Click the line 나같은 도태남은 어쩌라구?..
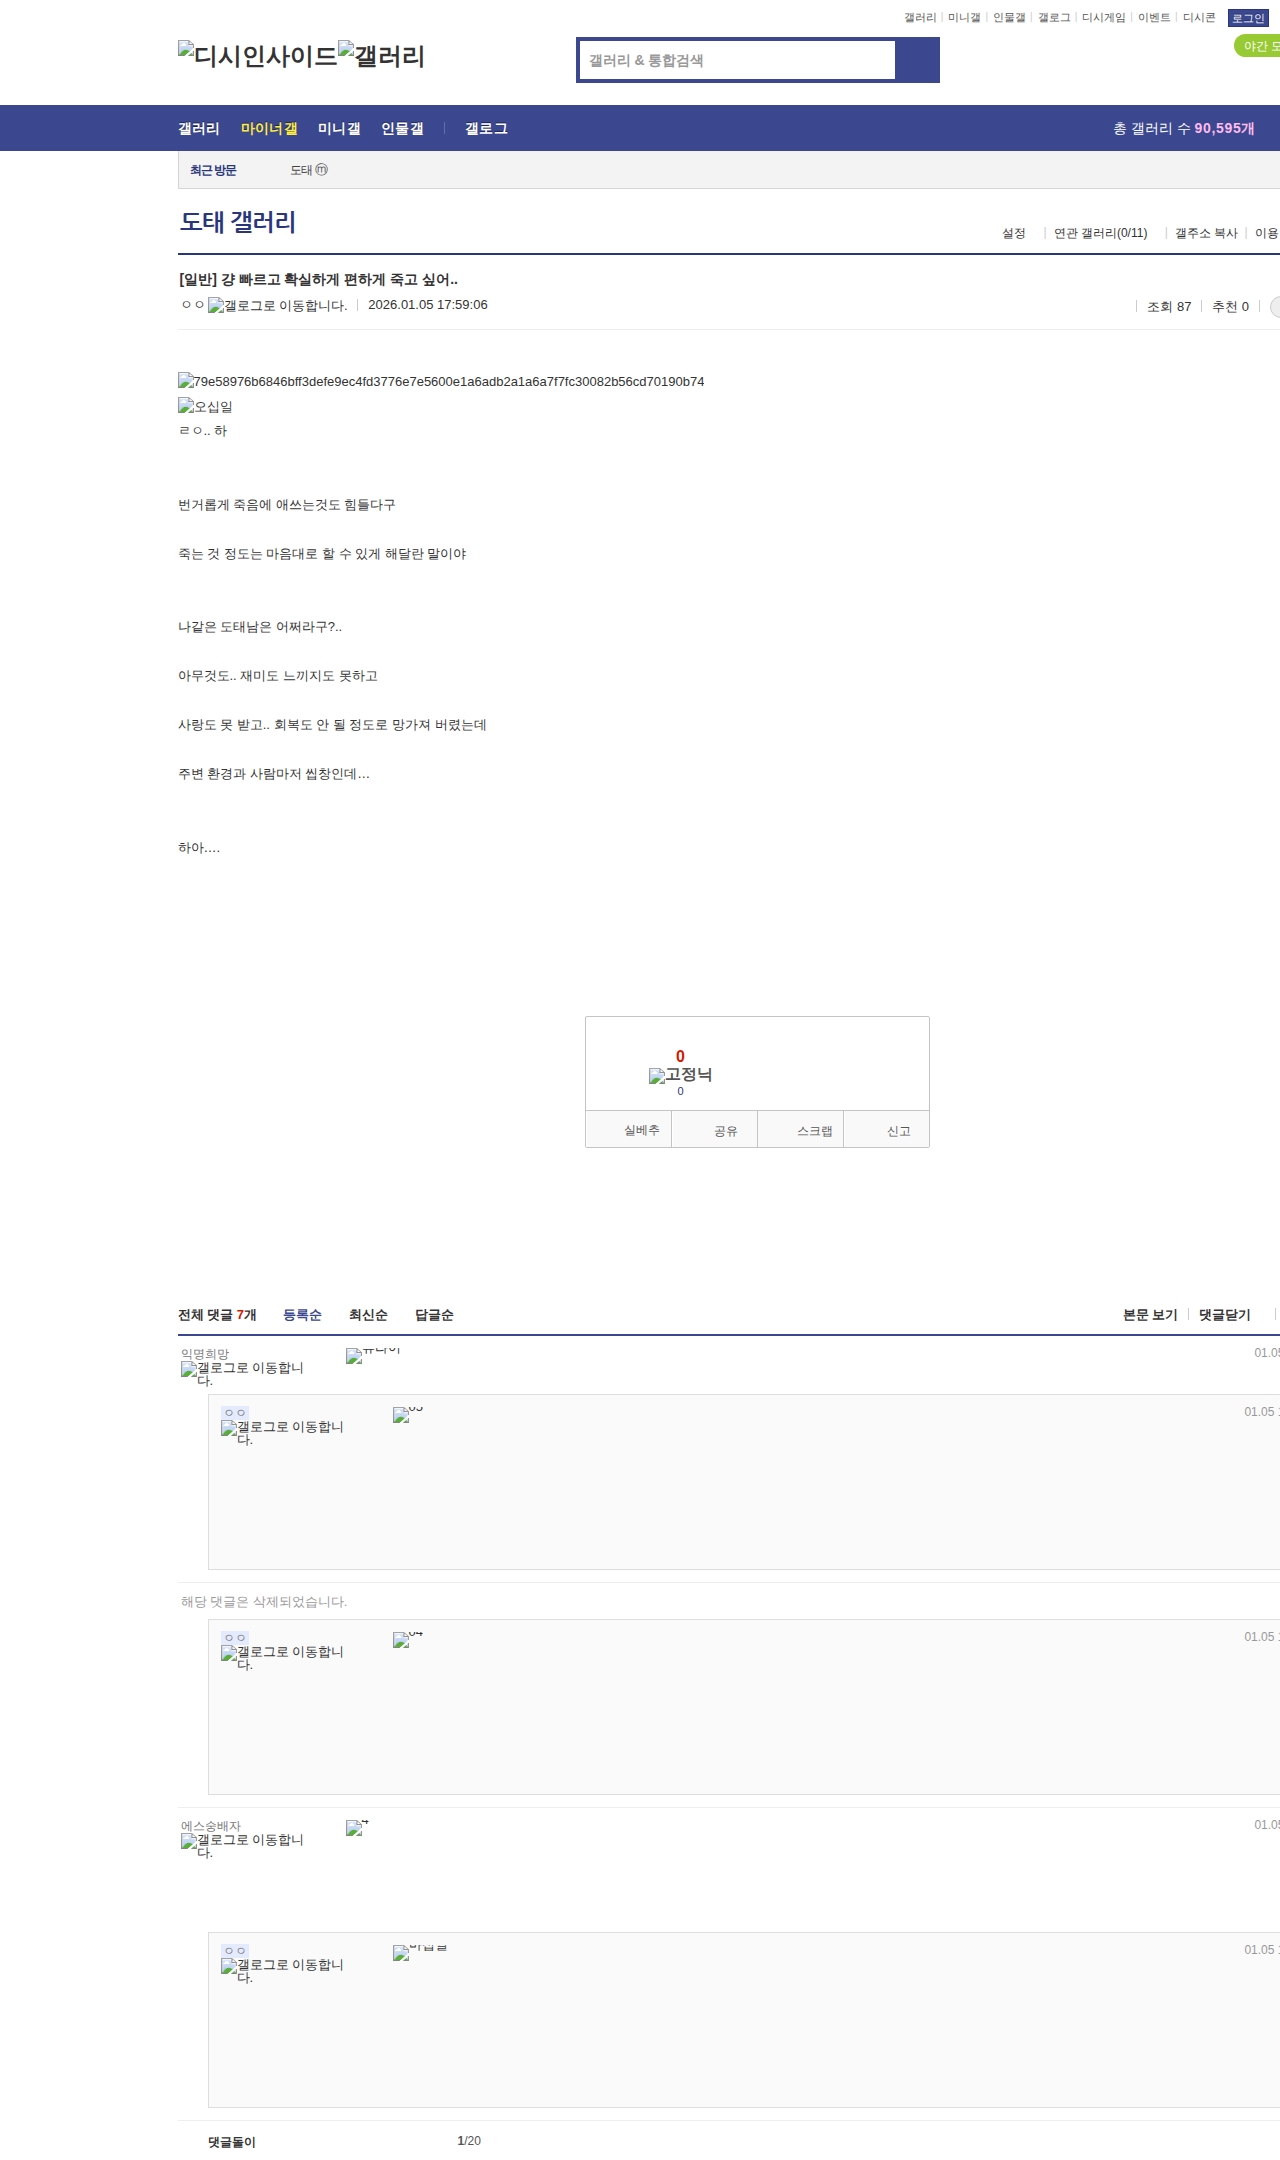This screenshot has height=2160, width=1280. point(260,627)
